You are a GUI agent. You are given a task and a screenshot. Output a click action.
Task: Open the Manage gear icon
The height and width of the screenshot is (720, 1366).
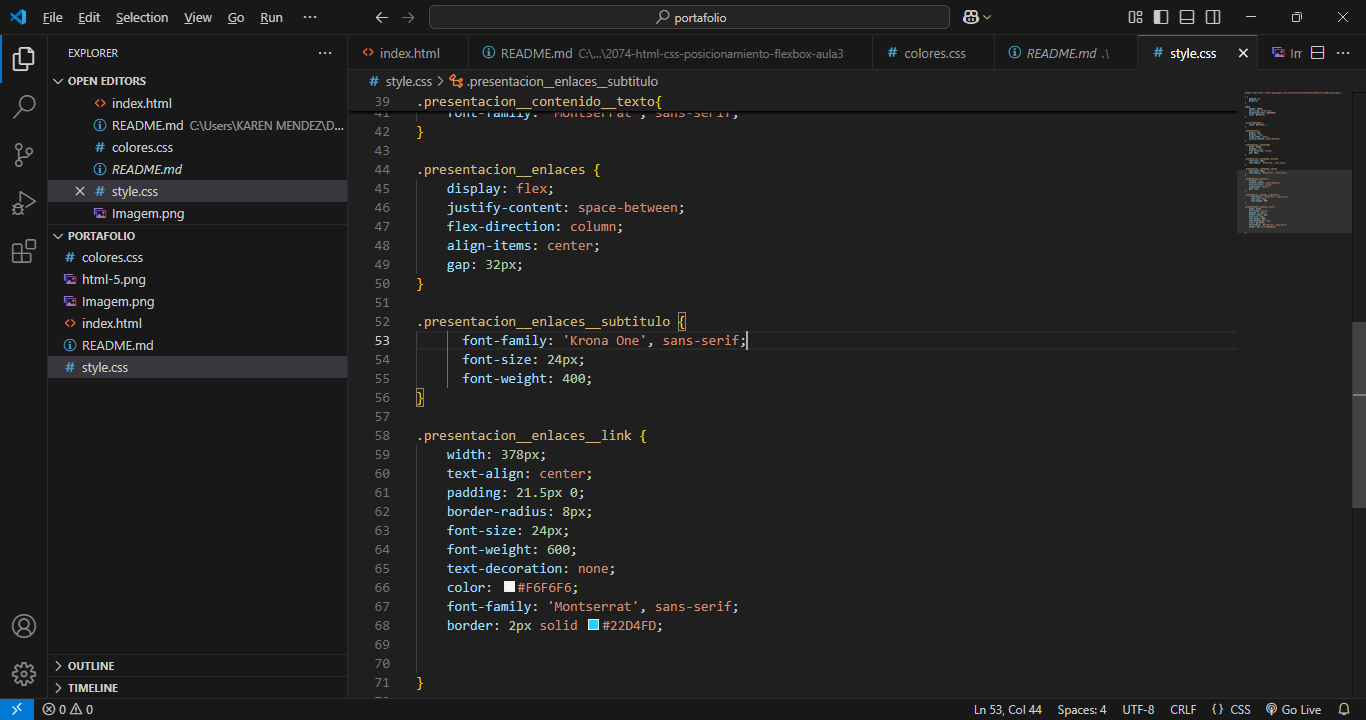24,673
